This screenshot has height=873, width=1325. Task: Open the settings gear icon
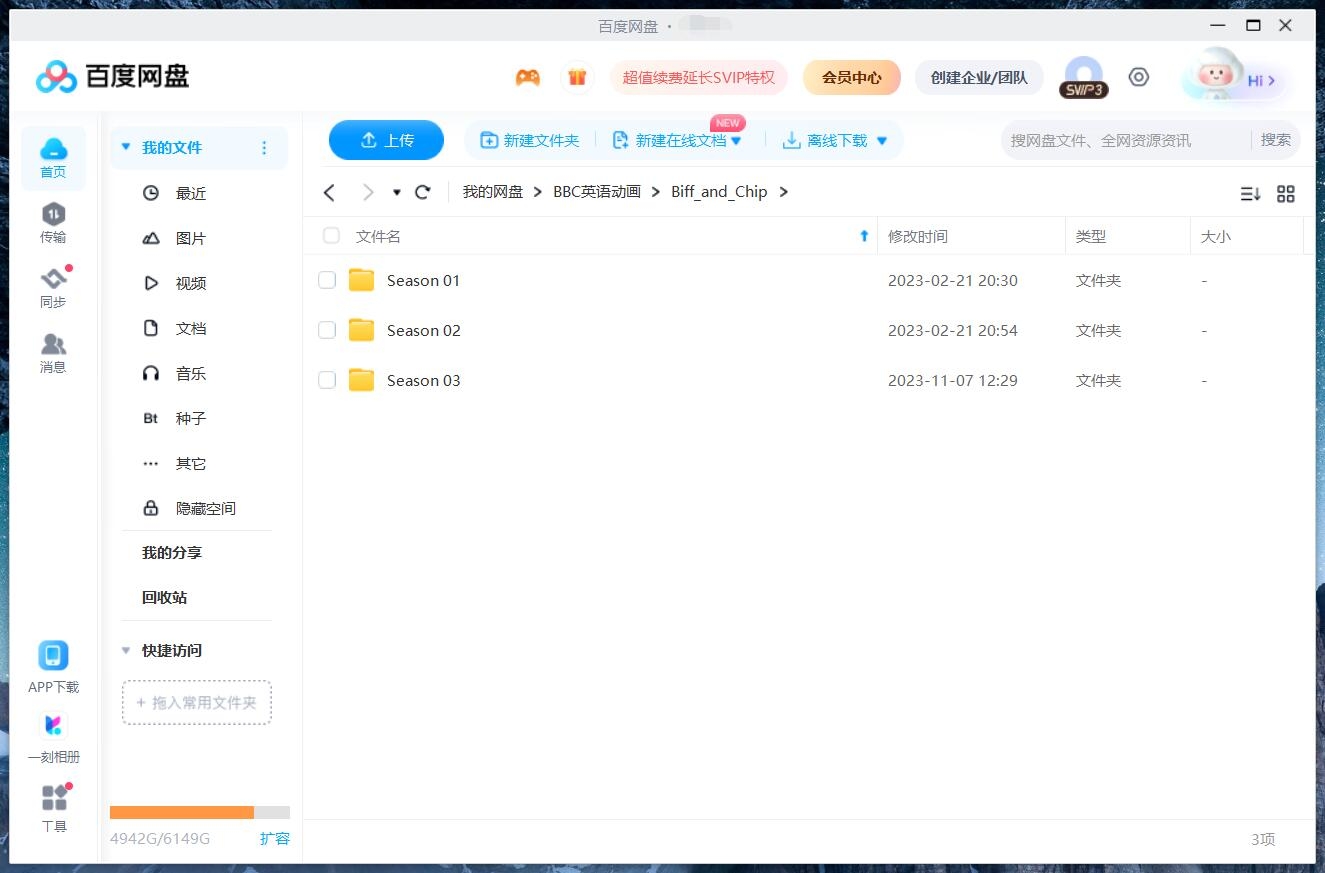[x=1139, y=76]
